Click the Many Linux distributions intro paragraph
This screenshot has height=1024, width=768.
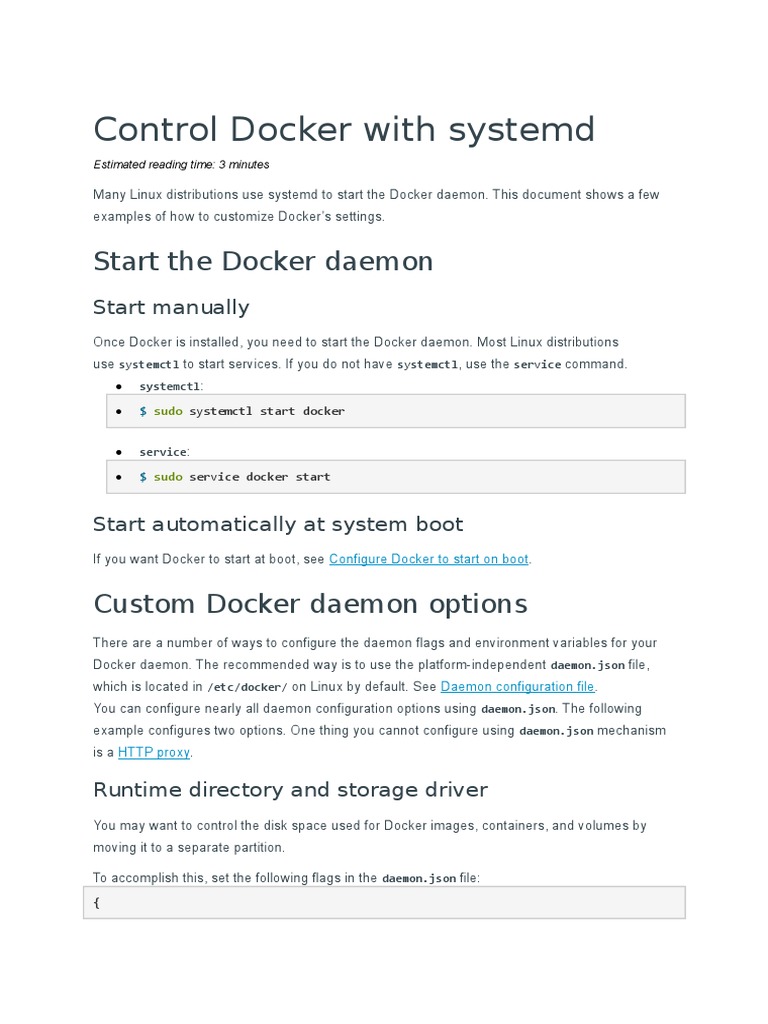coord(376,205)
